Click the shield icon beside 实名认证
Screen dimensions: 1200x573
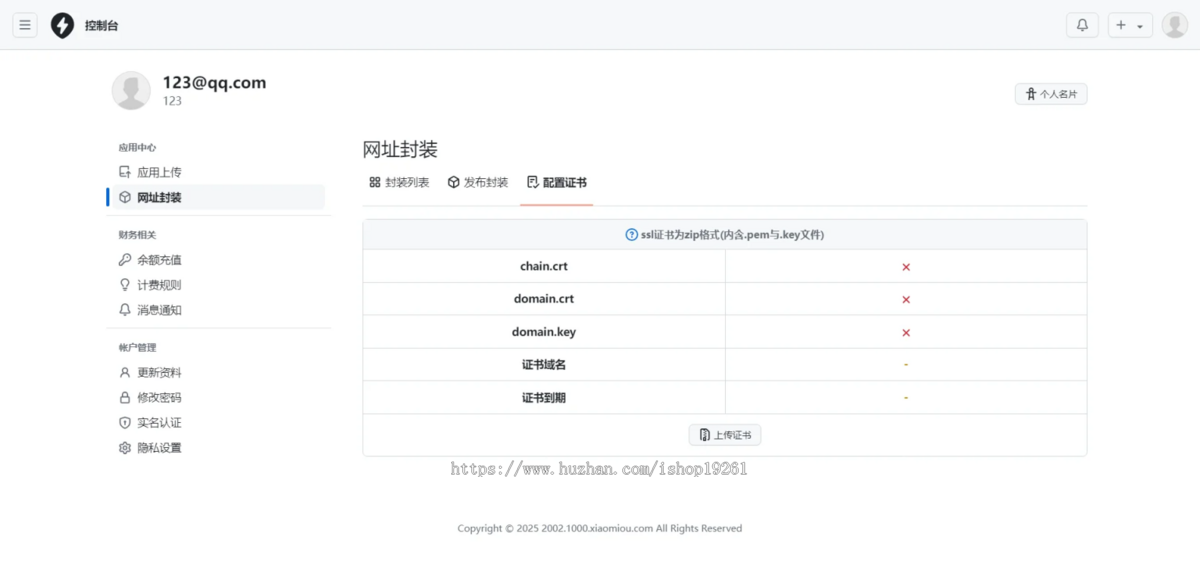(x=125, y=422)
